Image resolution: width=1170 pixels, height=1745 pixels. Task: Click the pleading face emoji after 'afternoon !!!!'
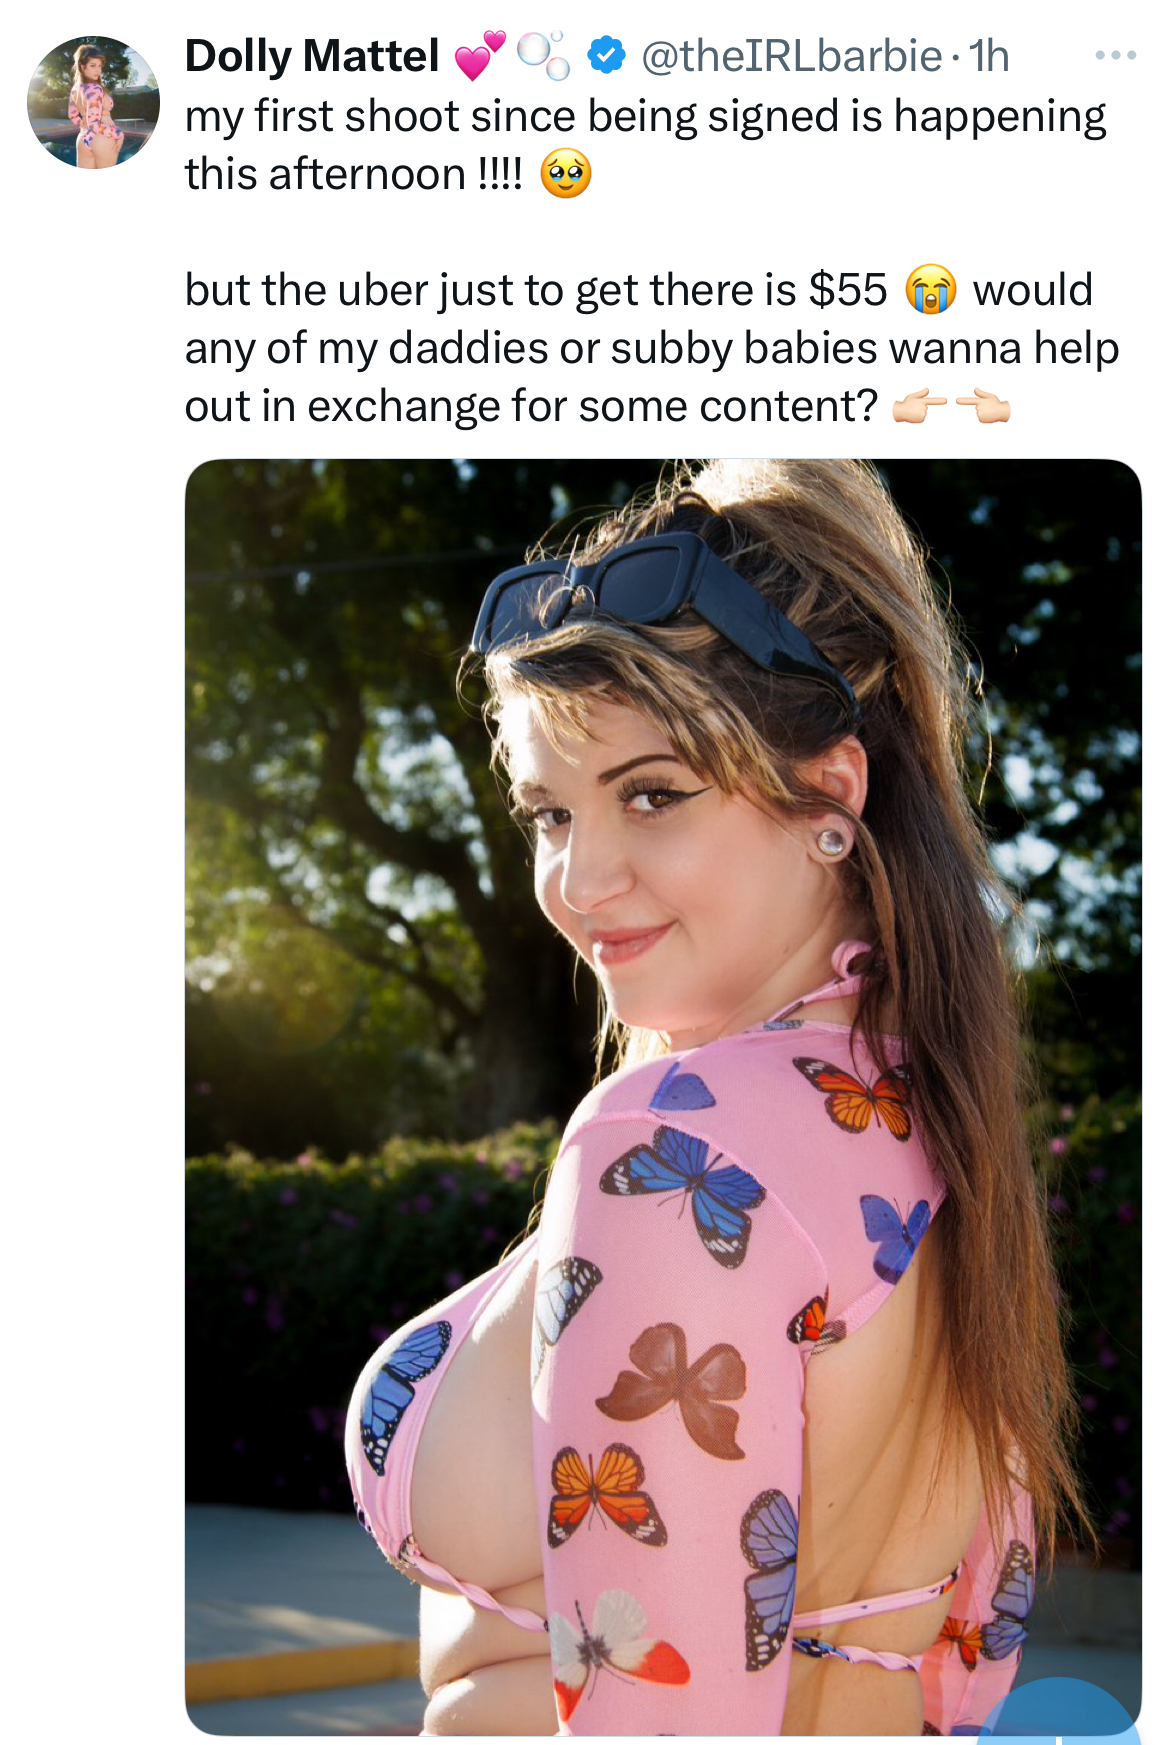[566, 174]
